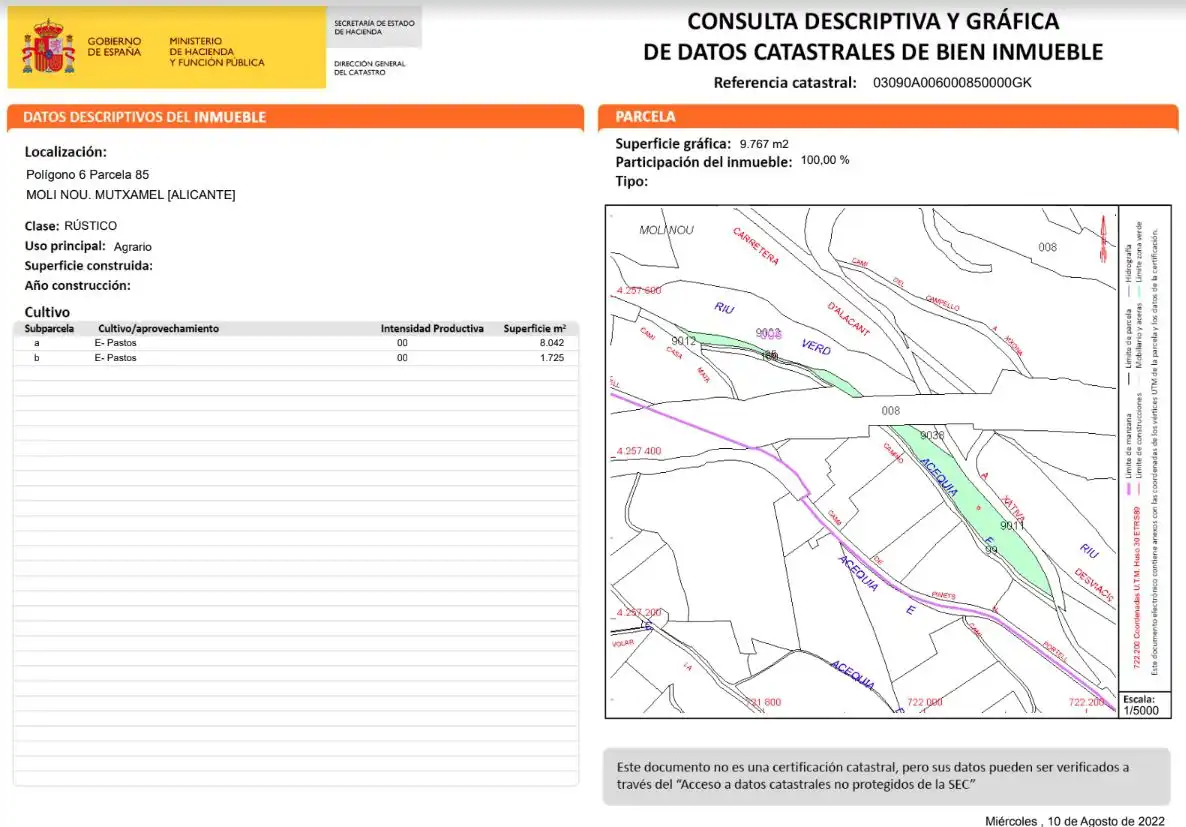Click the 'VERD' river label on map
Image resolution: width=1186 pixels, height=827 pixels.
pyautogui.click(x=816, y=347)
